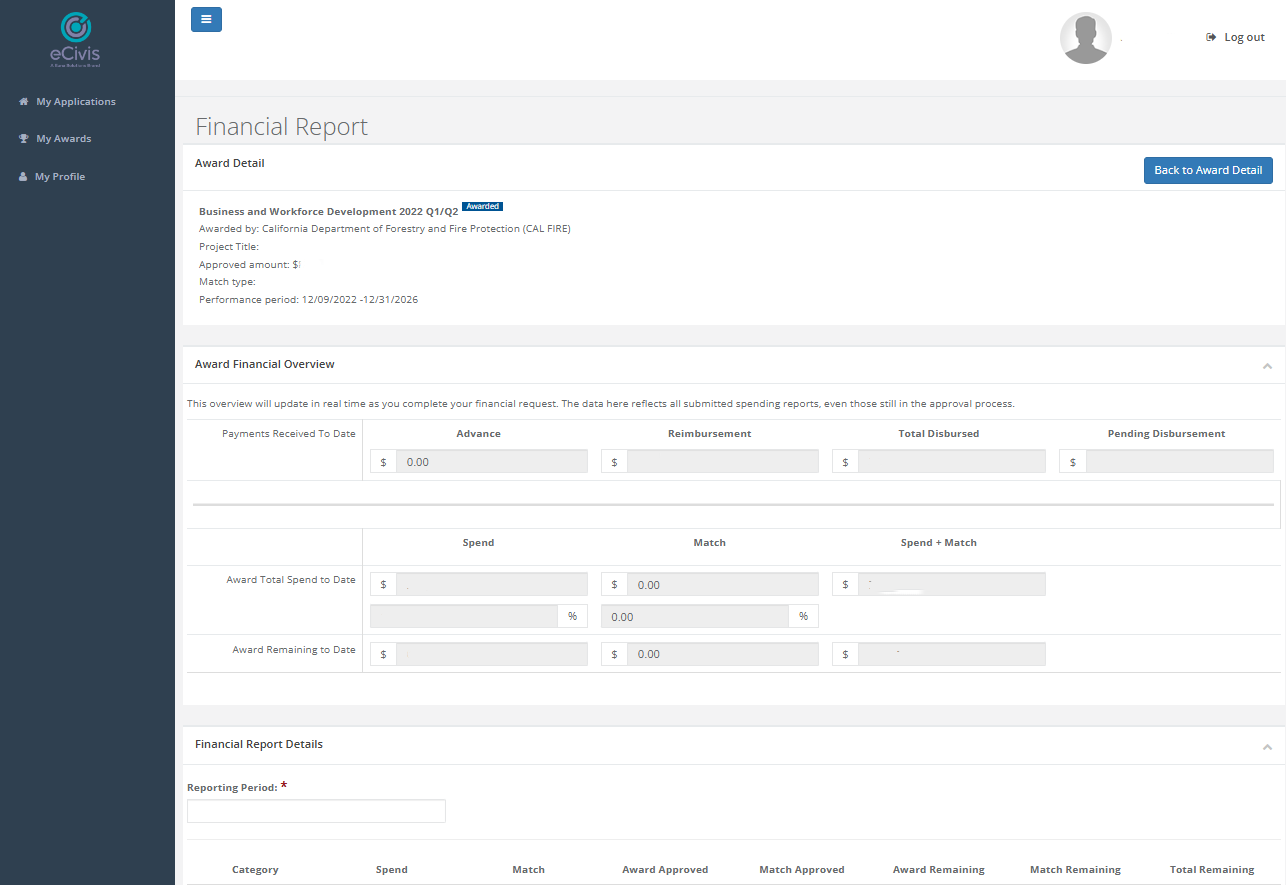Viewport: 1286px width, 885px height.
Task: Open My Profile from the sidebar
Action: click(60, 177)
